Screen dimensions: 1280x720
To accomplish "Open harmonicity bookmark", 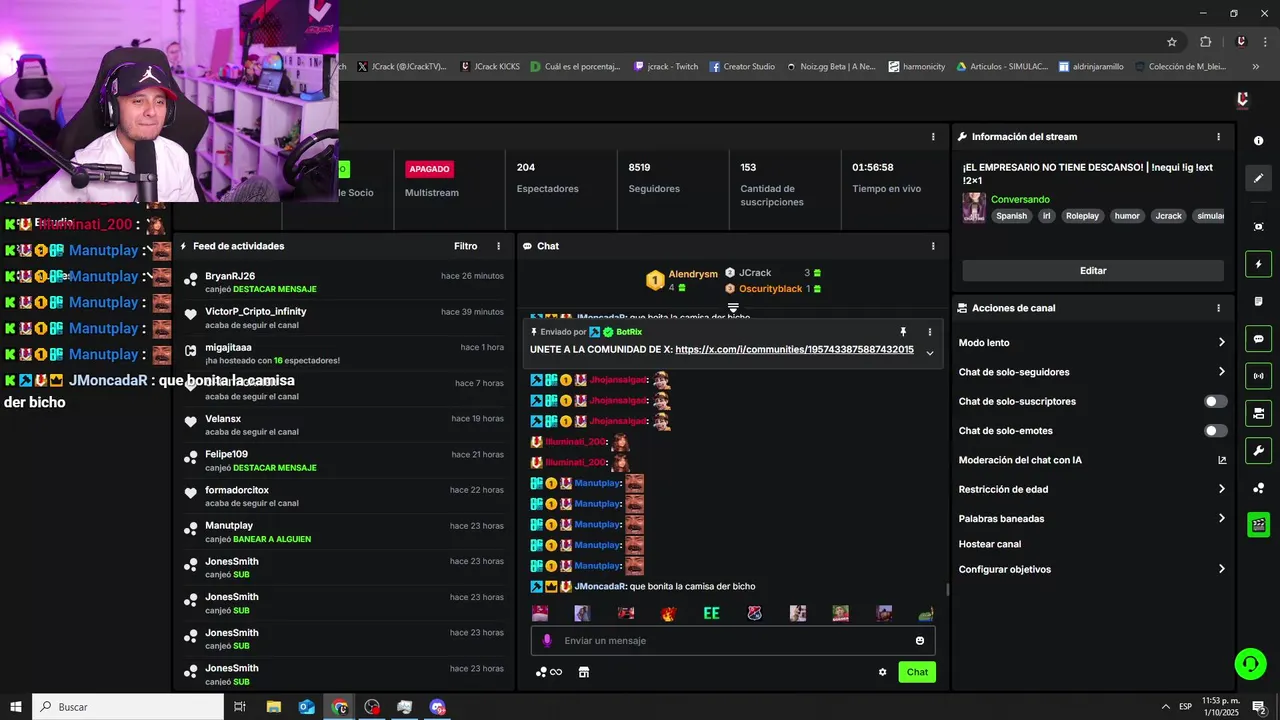I will (917, 67).
